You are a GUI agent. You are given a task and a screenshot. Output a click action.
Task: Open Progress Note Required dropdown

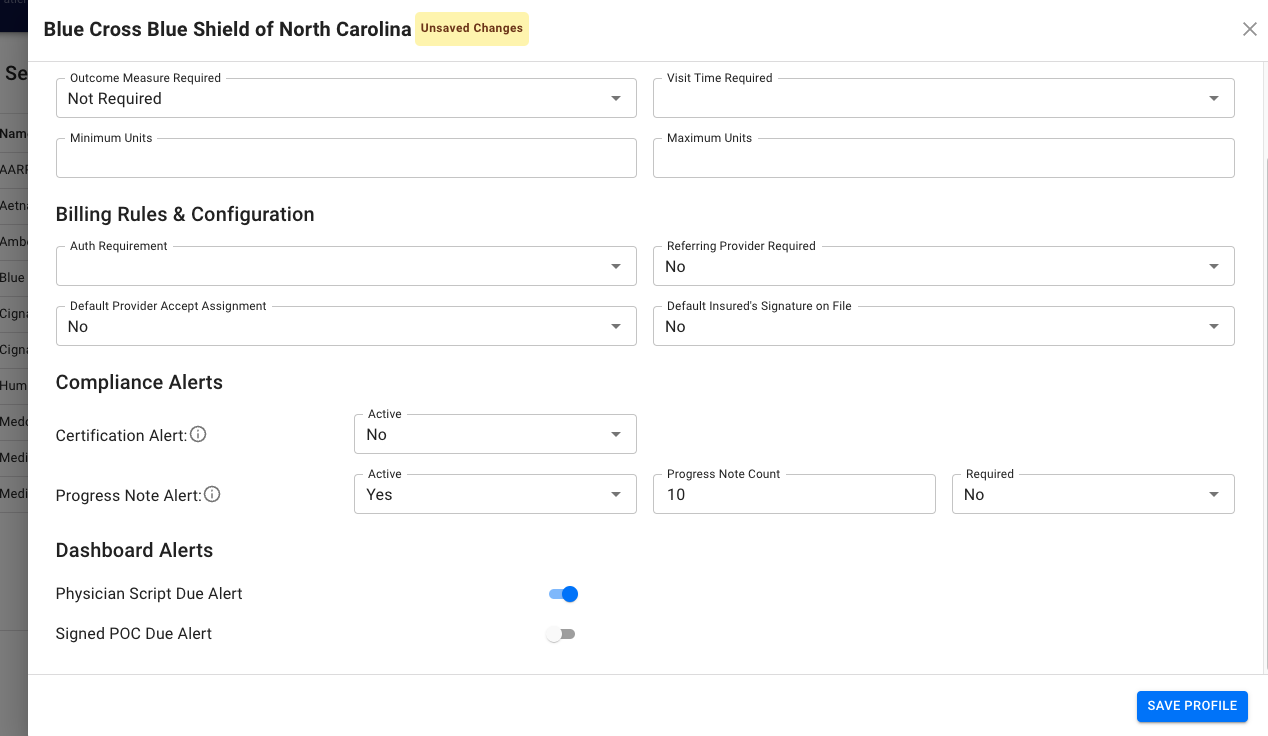[x=1093, y=494]
